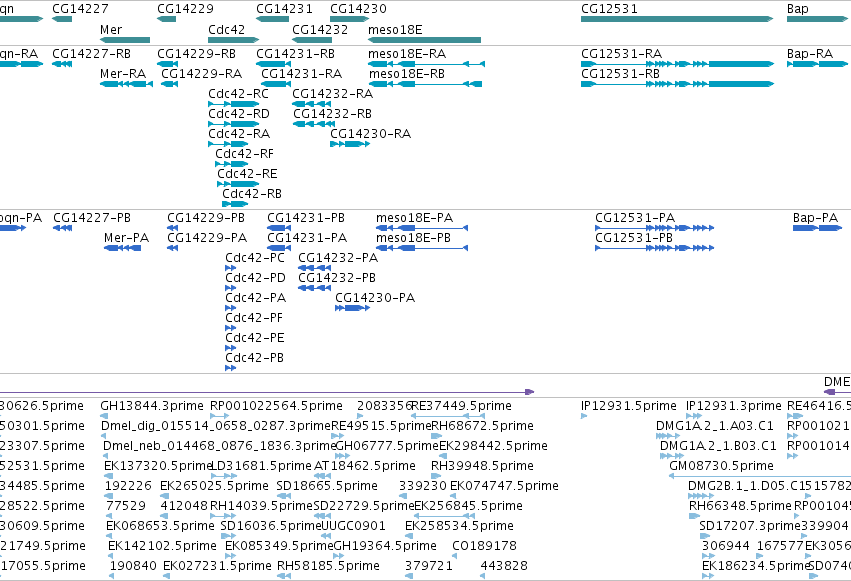Select the meso18E gene bar
The height and width of the screenshot is (581, 851).
click(x=424, y=40)
